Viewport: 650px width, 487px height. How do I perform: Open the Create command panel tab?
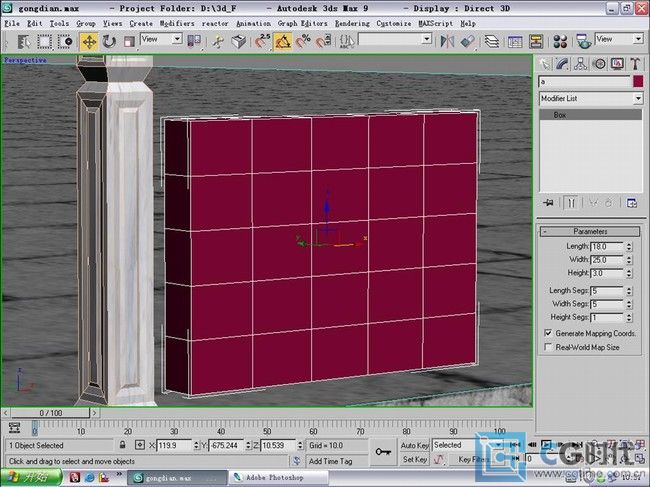point(545,64)
